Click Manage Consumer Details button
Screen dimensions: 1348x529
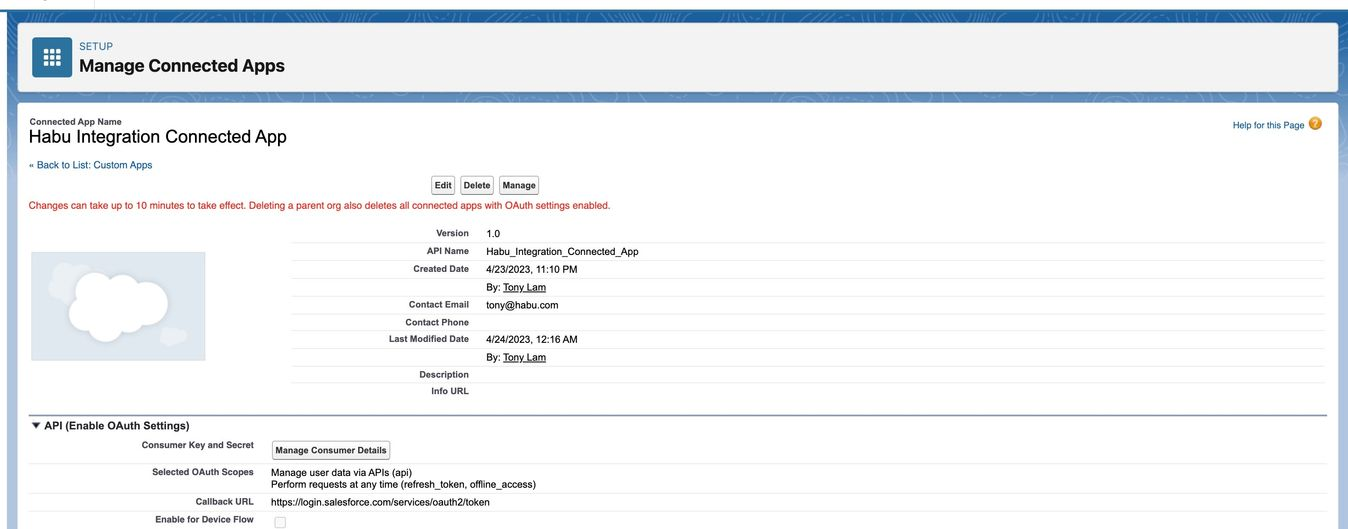331,450
